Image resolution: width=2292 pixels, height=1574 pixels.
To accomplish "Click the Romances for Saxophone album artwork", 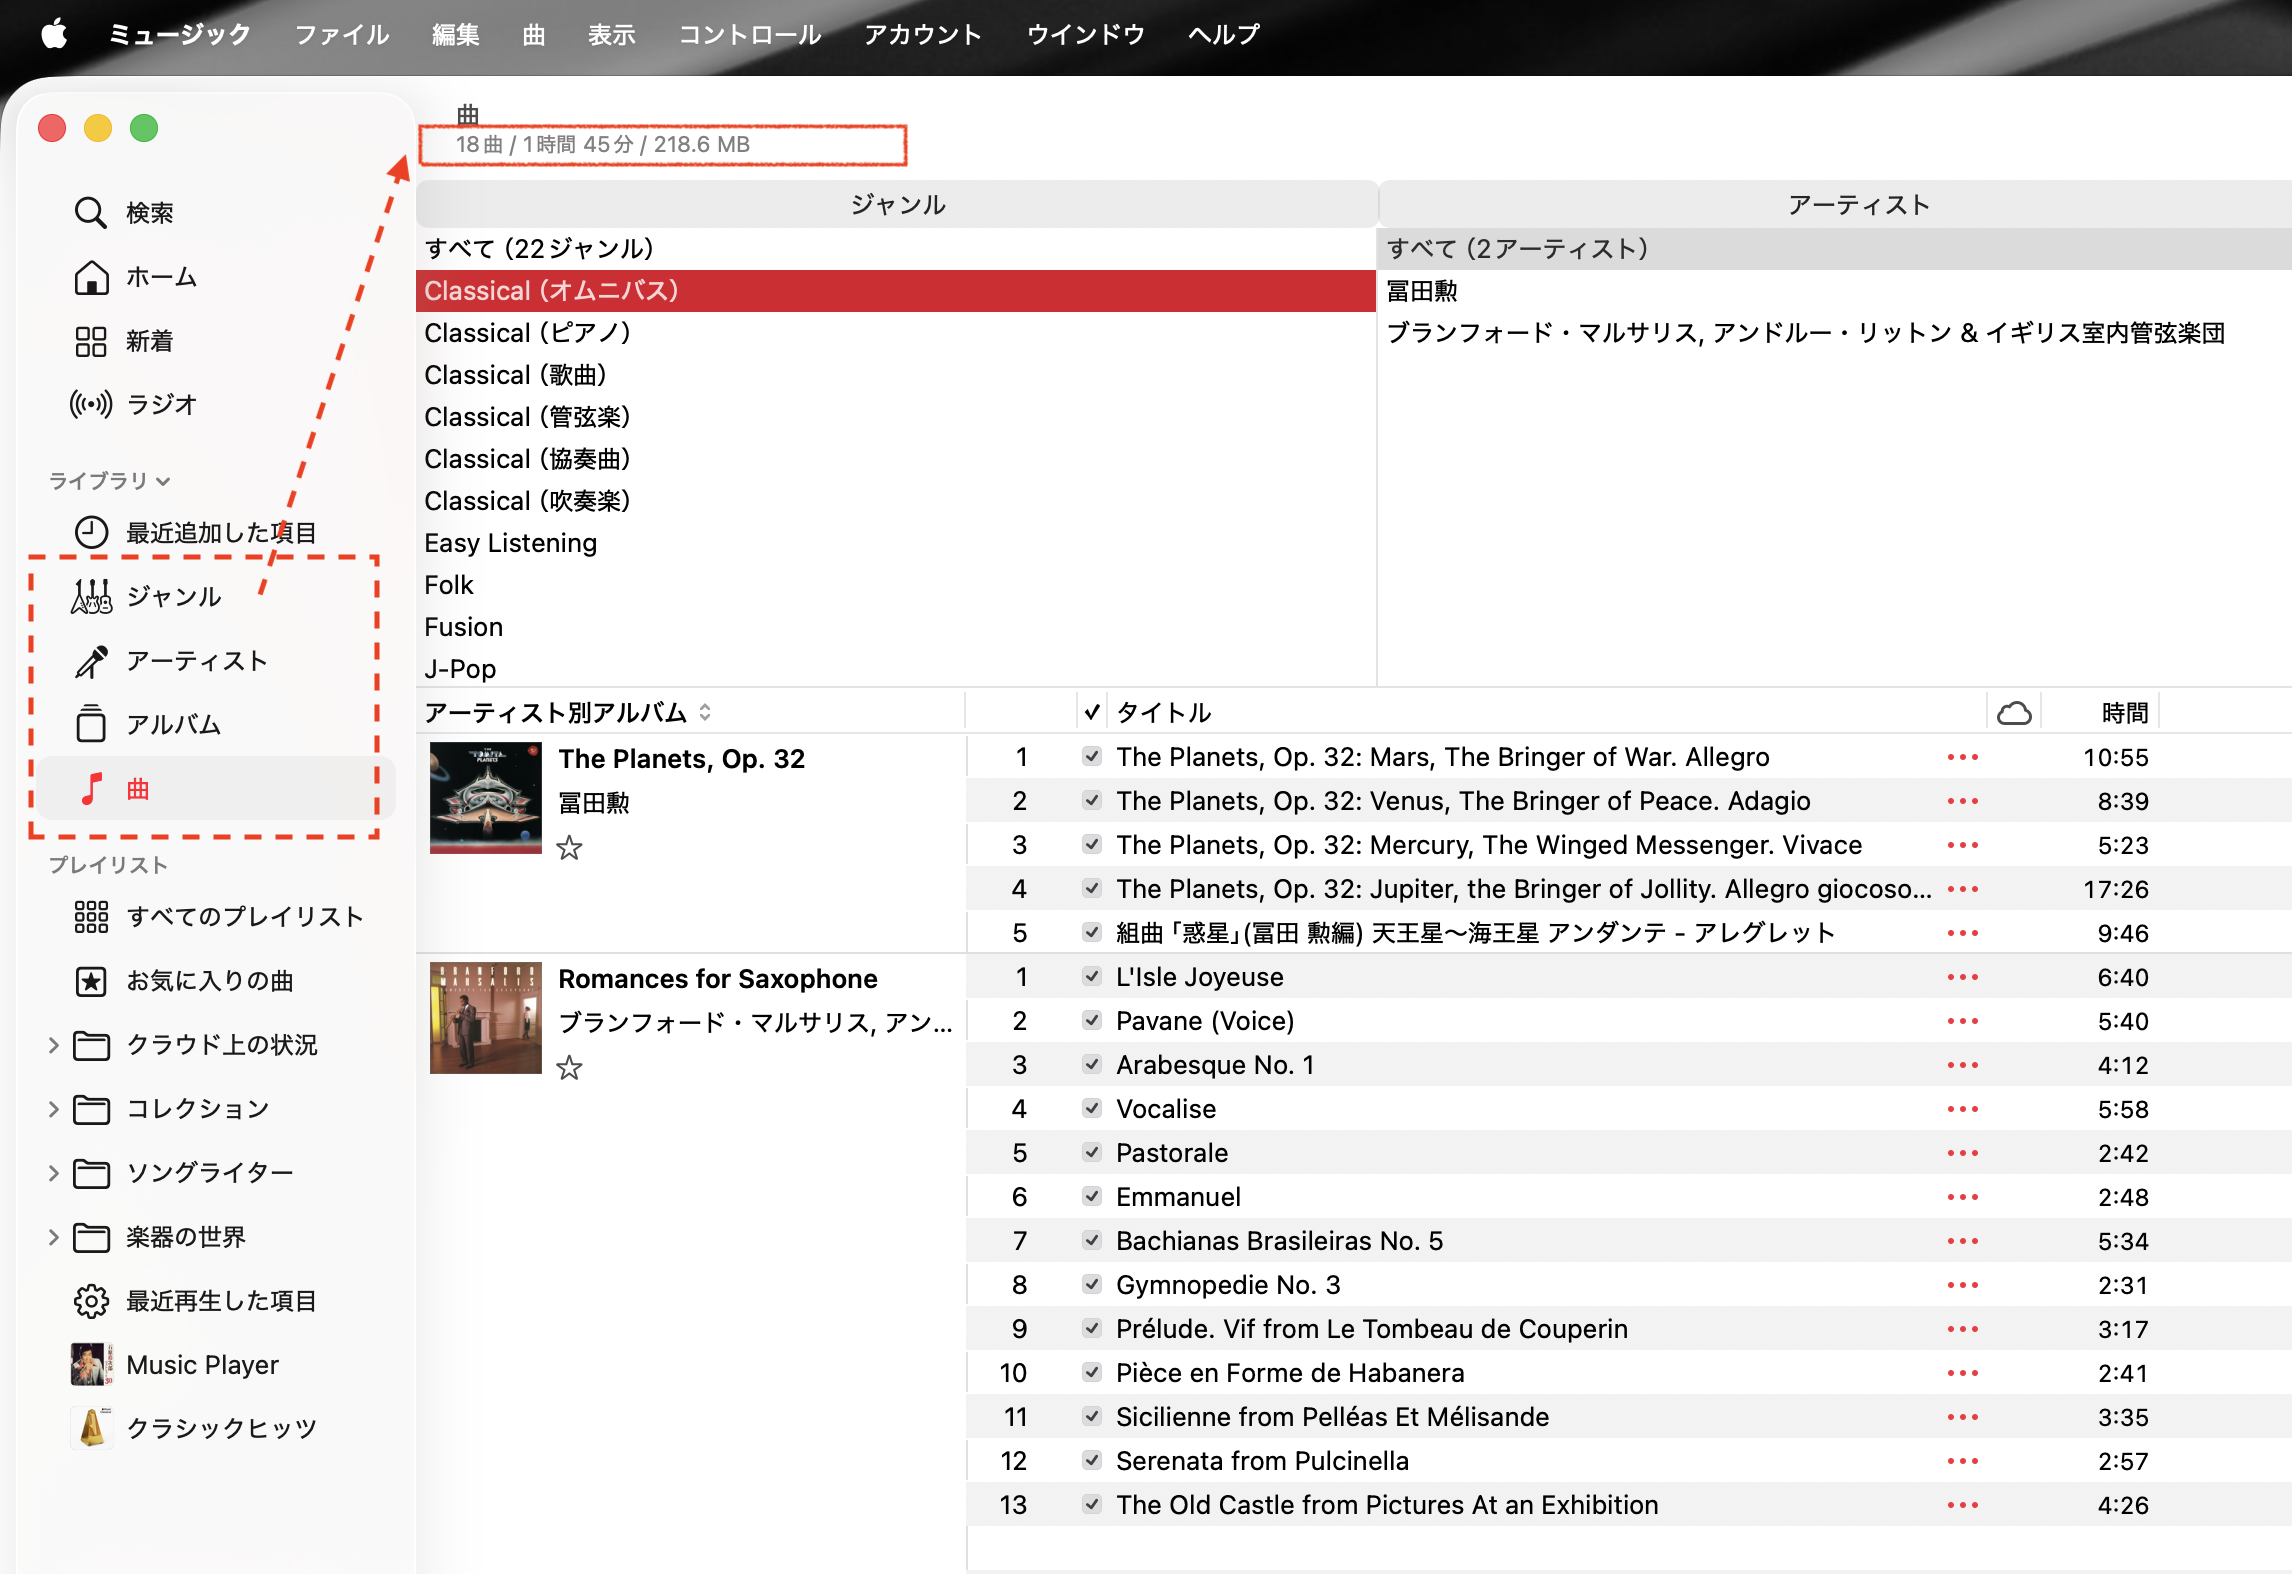I will pos(486,1018).
